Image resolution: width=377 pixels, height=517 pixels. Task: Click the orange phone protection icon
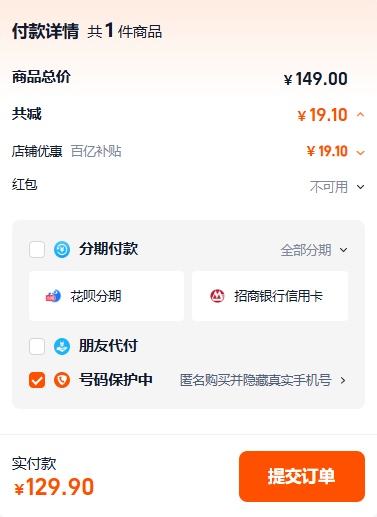[62, 380]
